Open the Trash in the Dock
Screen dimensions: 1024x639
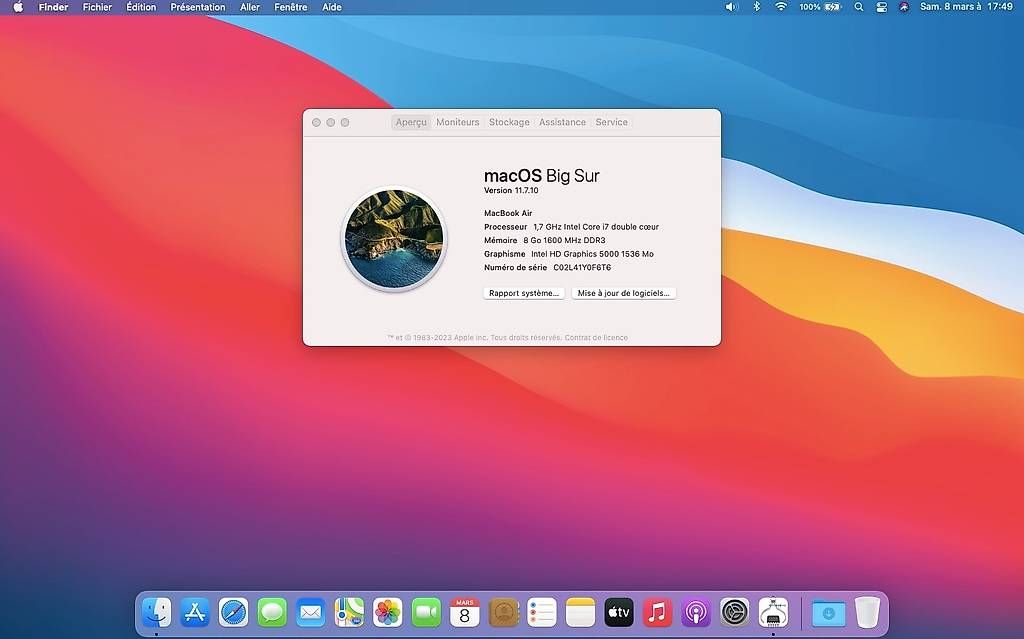click(867, 613)
